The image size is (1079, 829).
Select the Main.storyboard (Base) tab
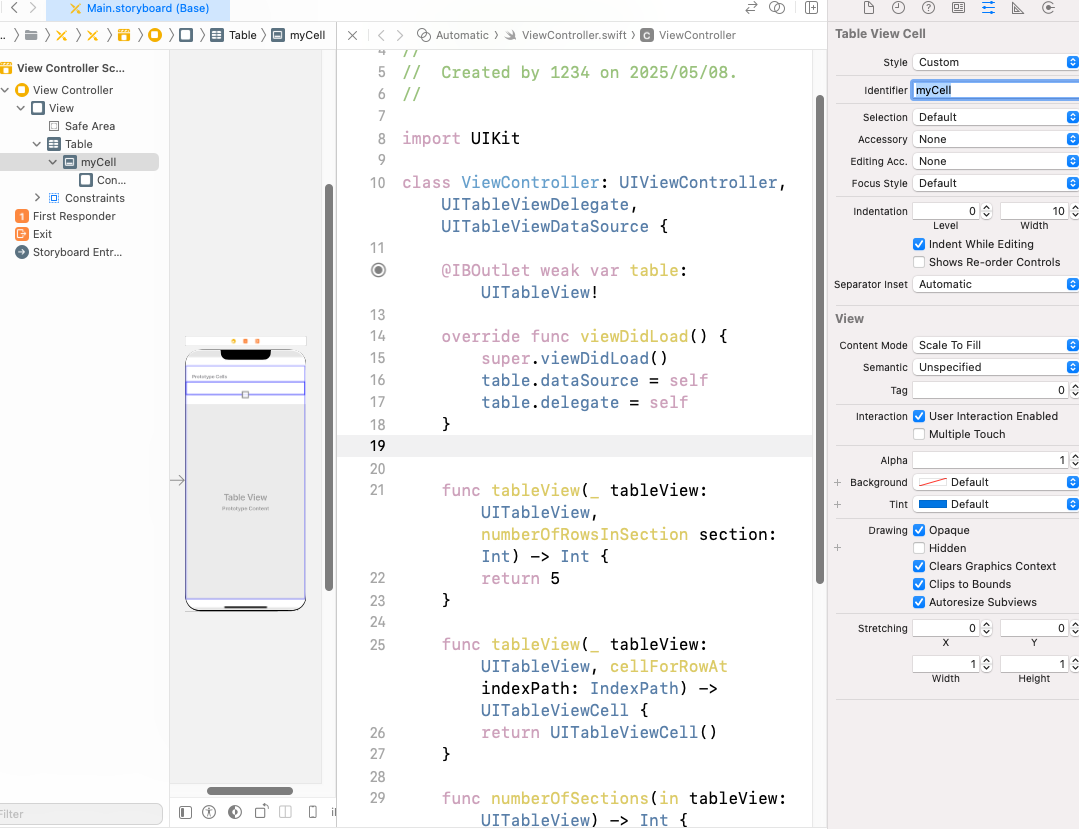[140, 8]
